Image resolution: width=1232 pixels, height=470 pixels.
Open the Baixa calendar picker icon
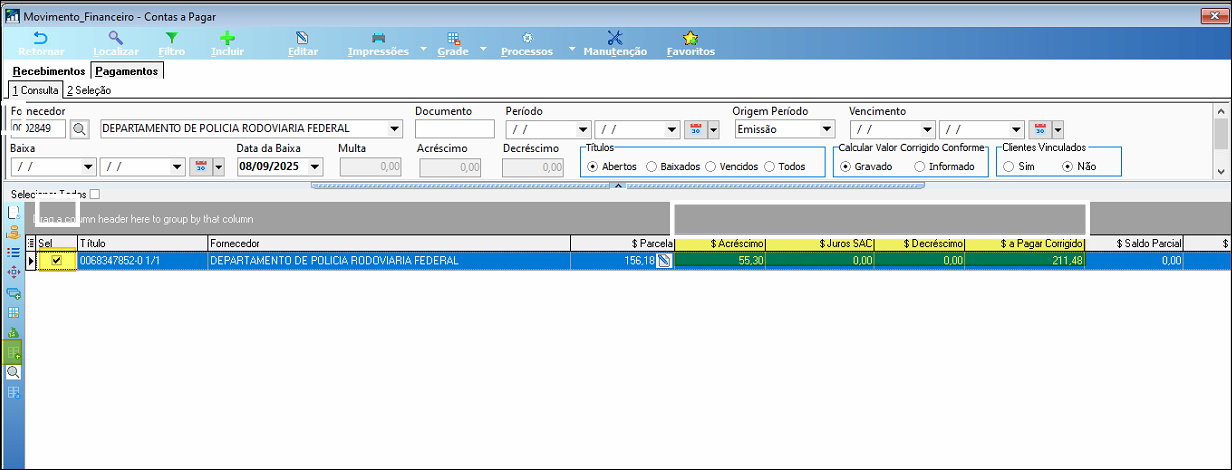[x=199, y=167]
